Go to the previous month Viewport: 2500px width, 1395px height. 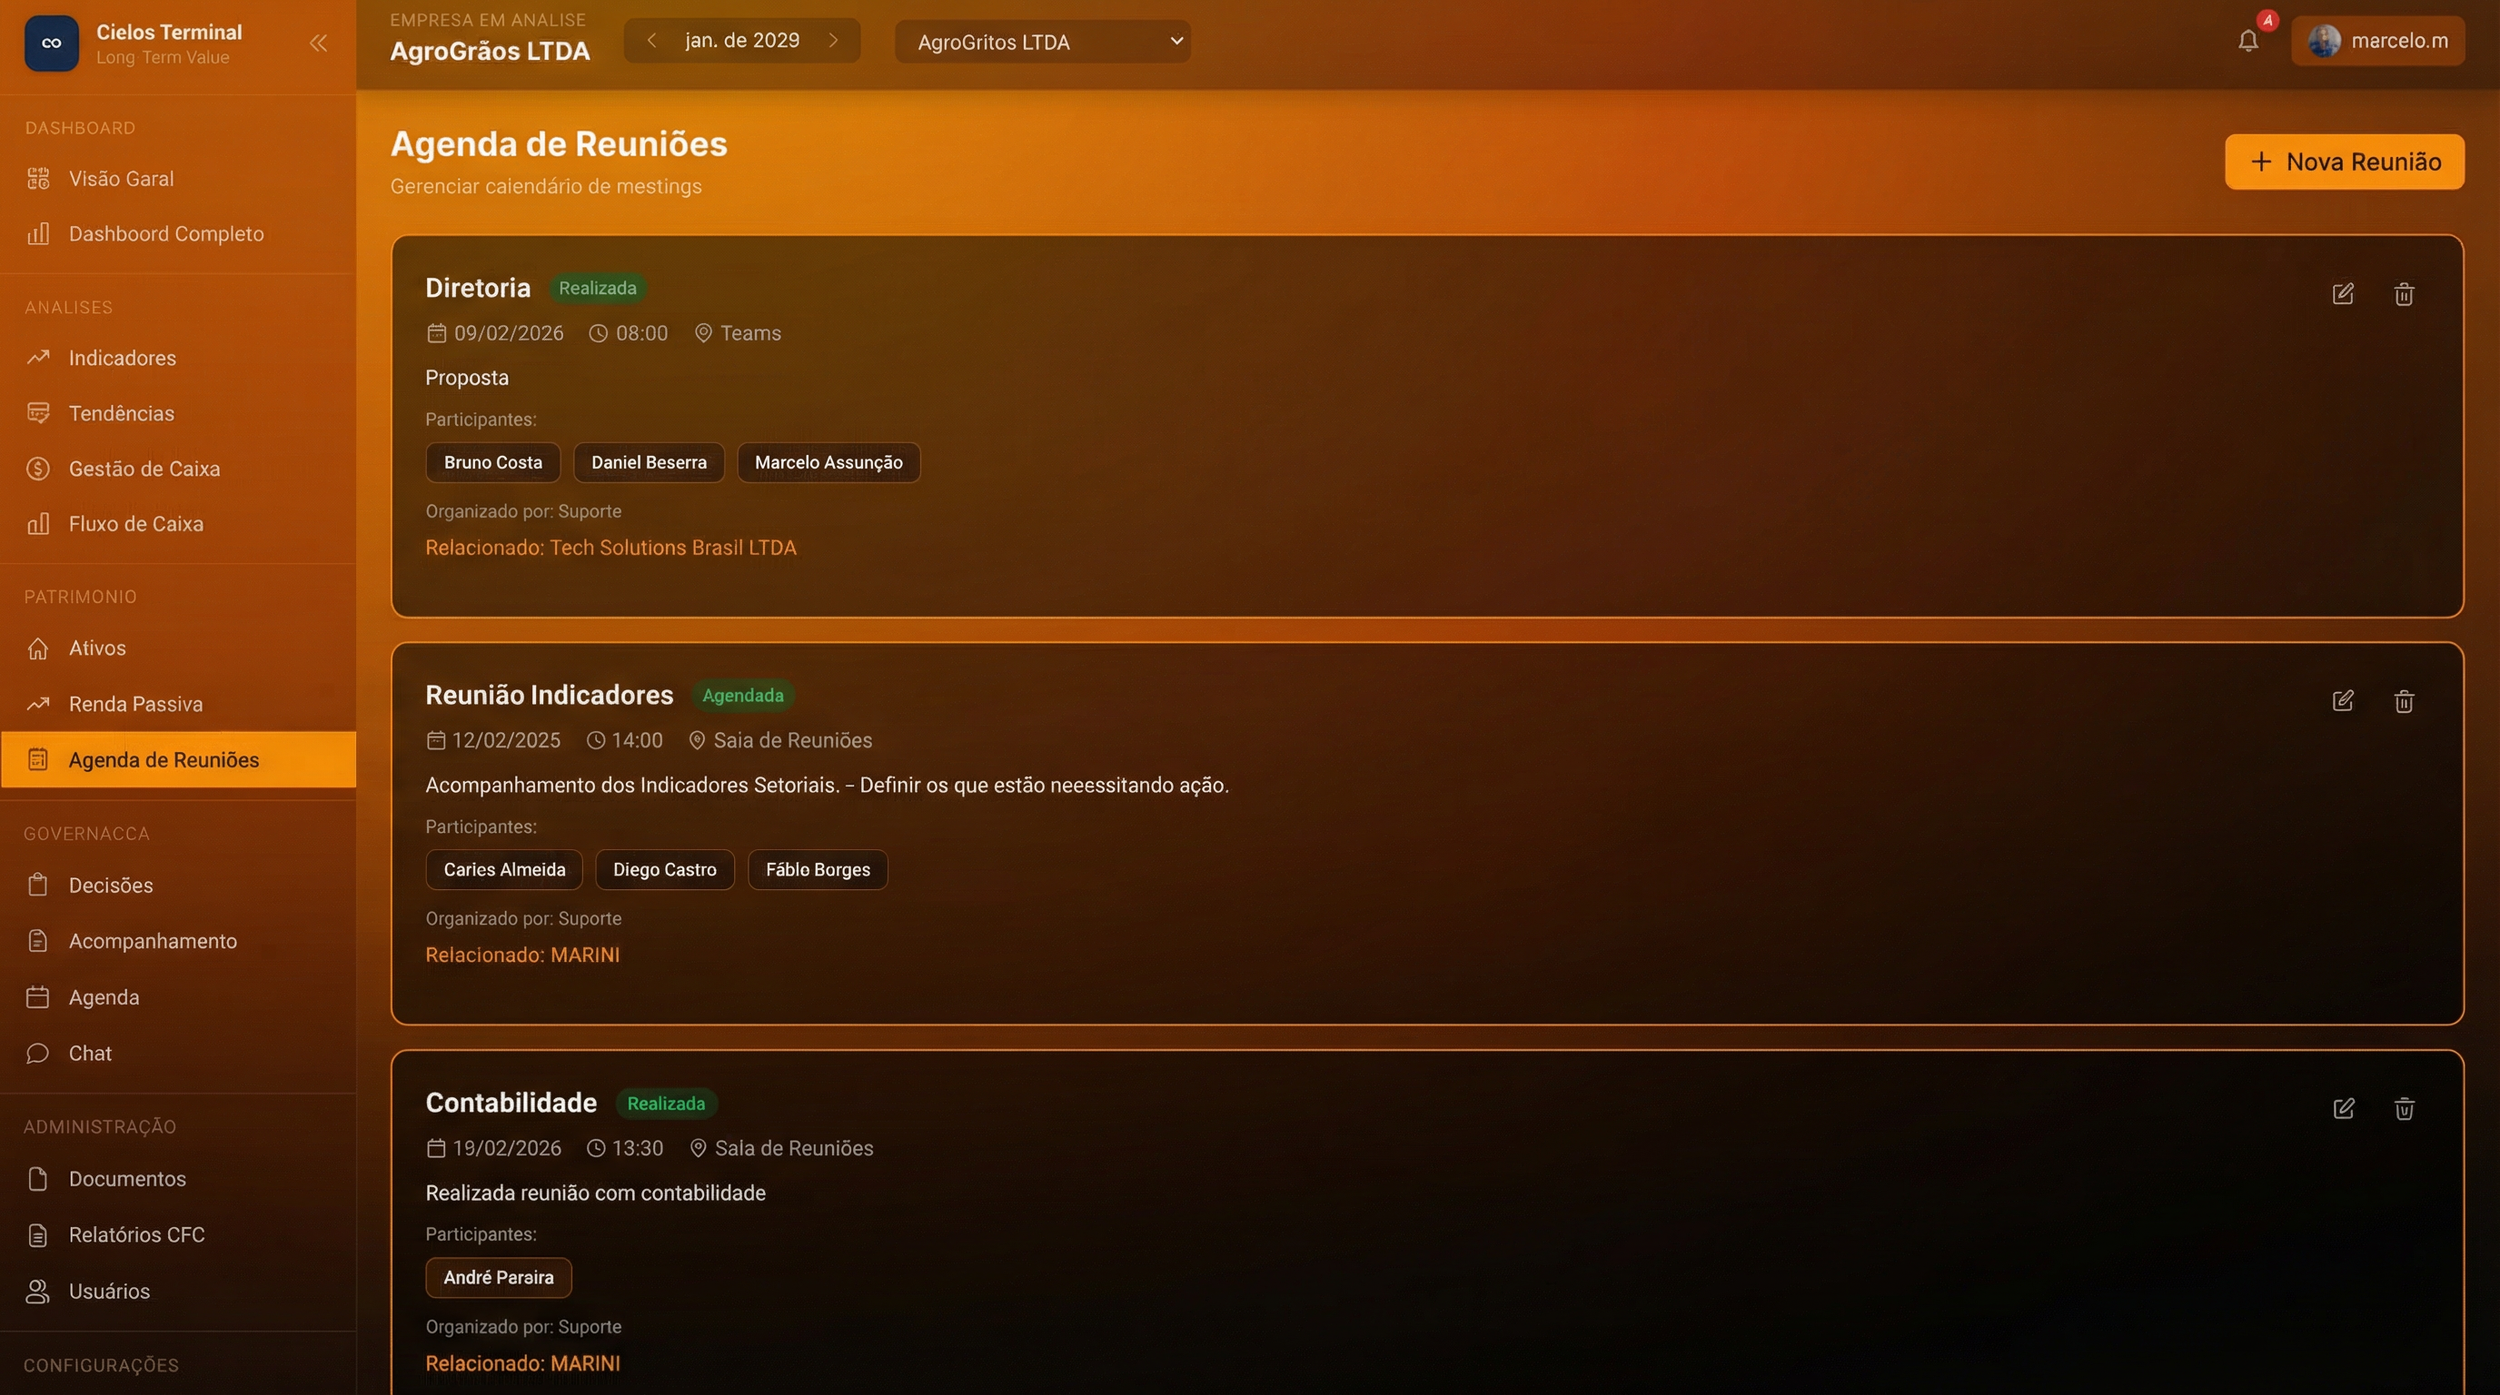pyautogui.click(x=651, y=41)
